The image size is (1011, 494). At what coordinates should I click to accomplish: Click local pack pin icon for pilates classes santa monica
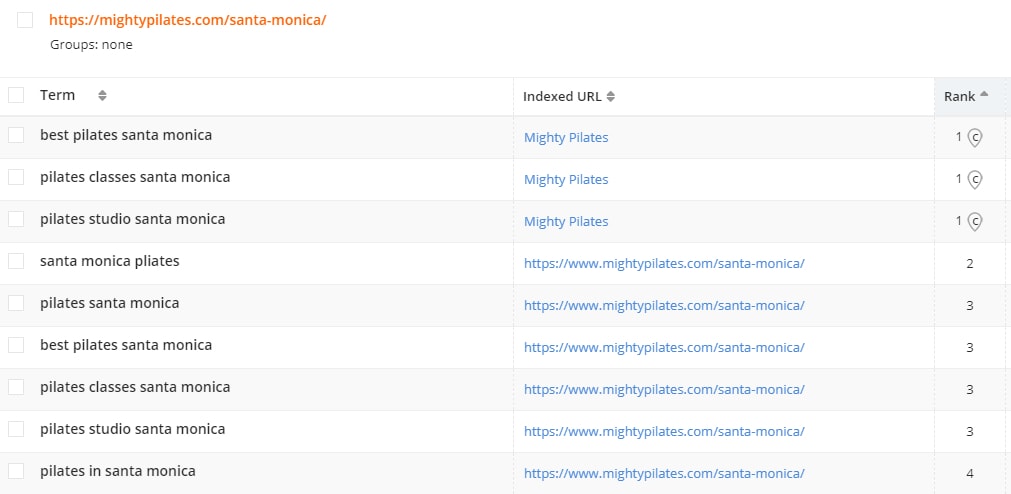(x=975, y=179)
